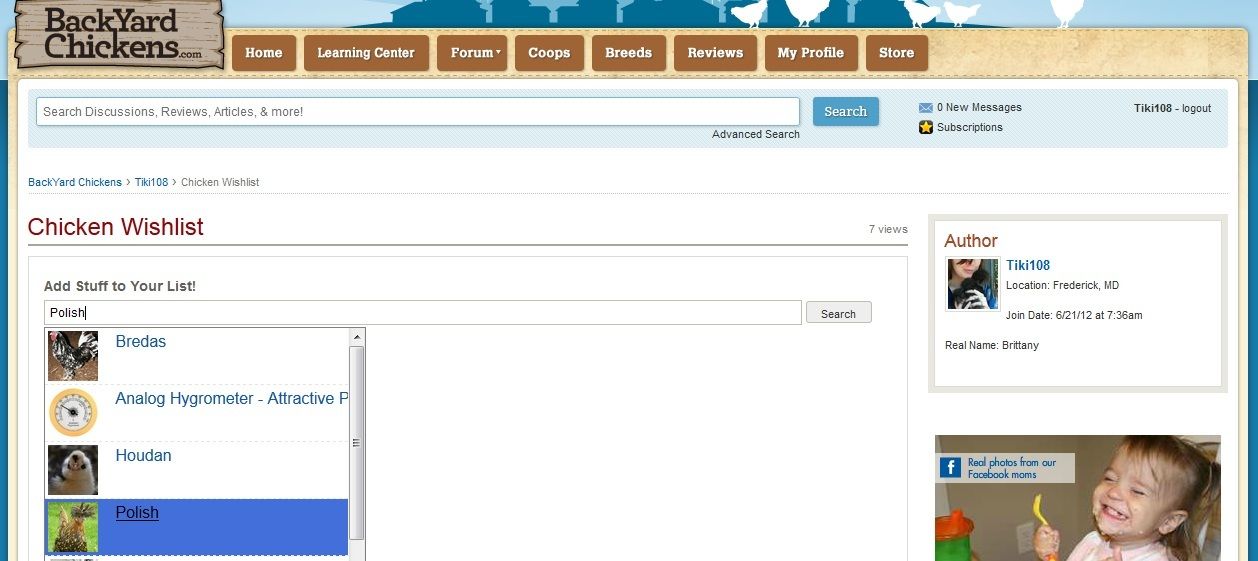Expand the Forum dropdown menu
1258x561 pixels.
click(472, 53)
